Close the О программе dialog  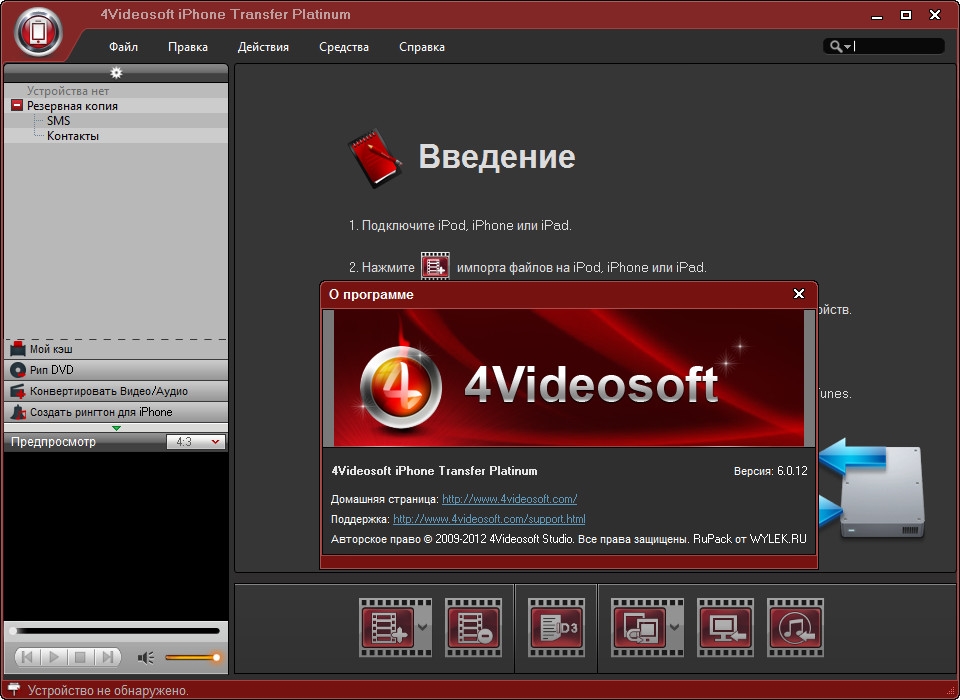799,294
